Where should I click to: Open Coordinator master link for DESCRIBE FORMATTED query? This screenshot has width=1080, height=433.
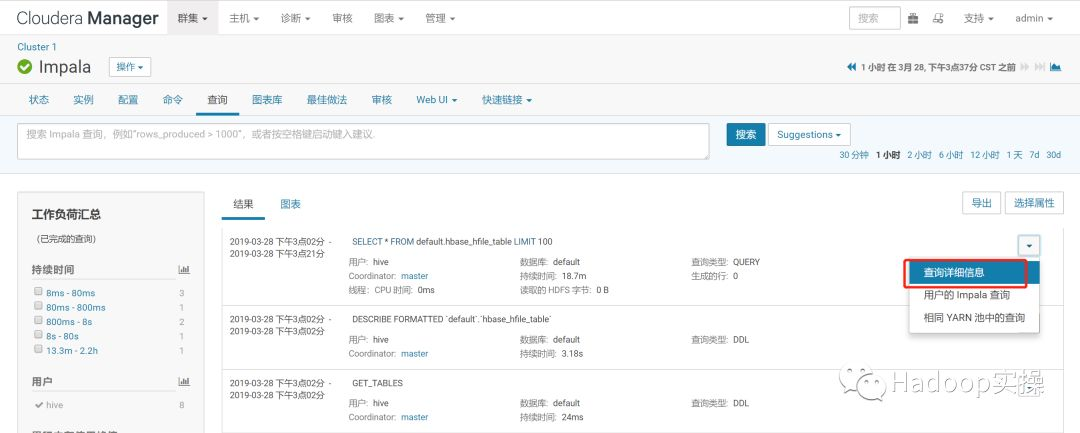pos(415,353)
